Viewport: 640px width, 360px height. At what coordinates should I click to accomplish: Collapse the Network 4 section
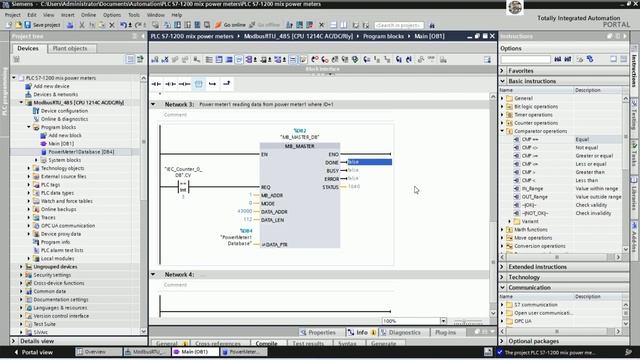(153, 275)
